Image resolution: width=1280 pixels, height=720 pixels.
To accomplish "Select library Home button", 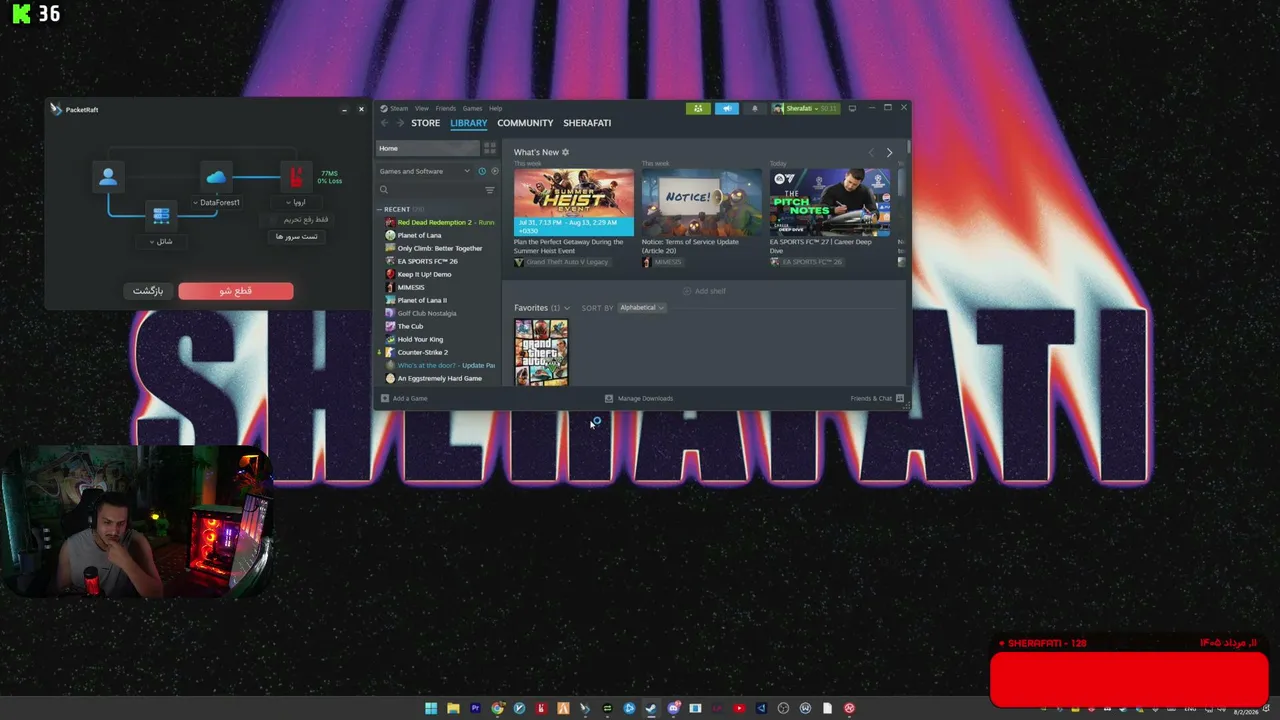I will coord(428,148).
